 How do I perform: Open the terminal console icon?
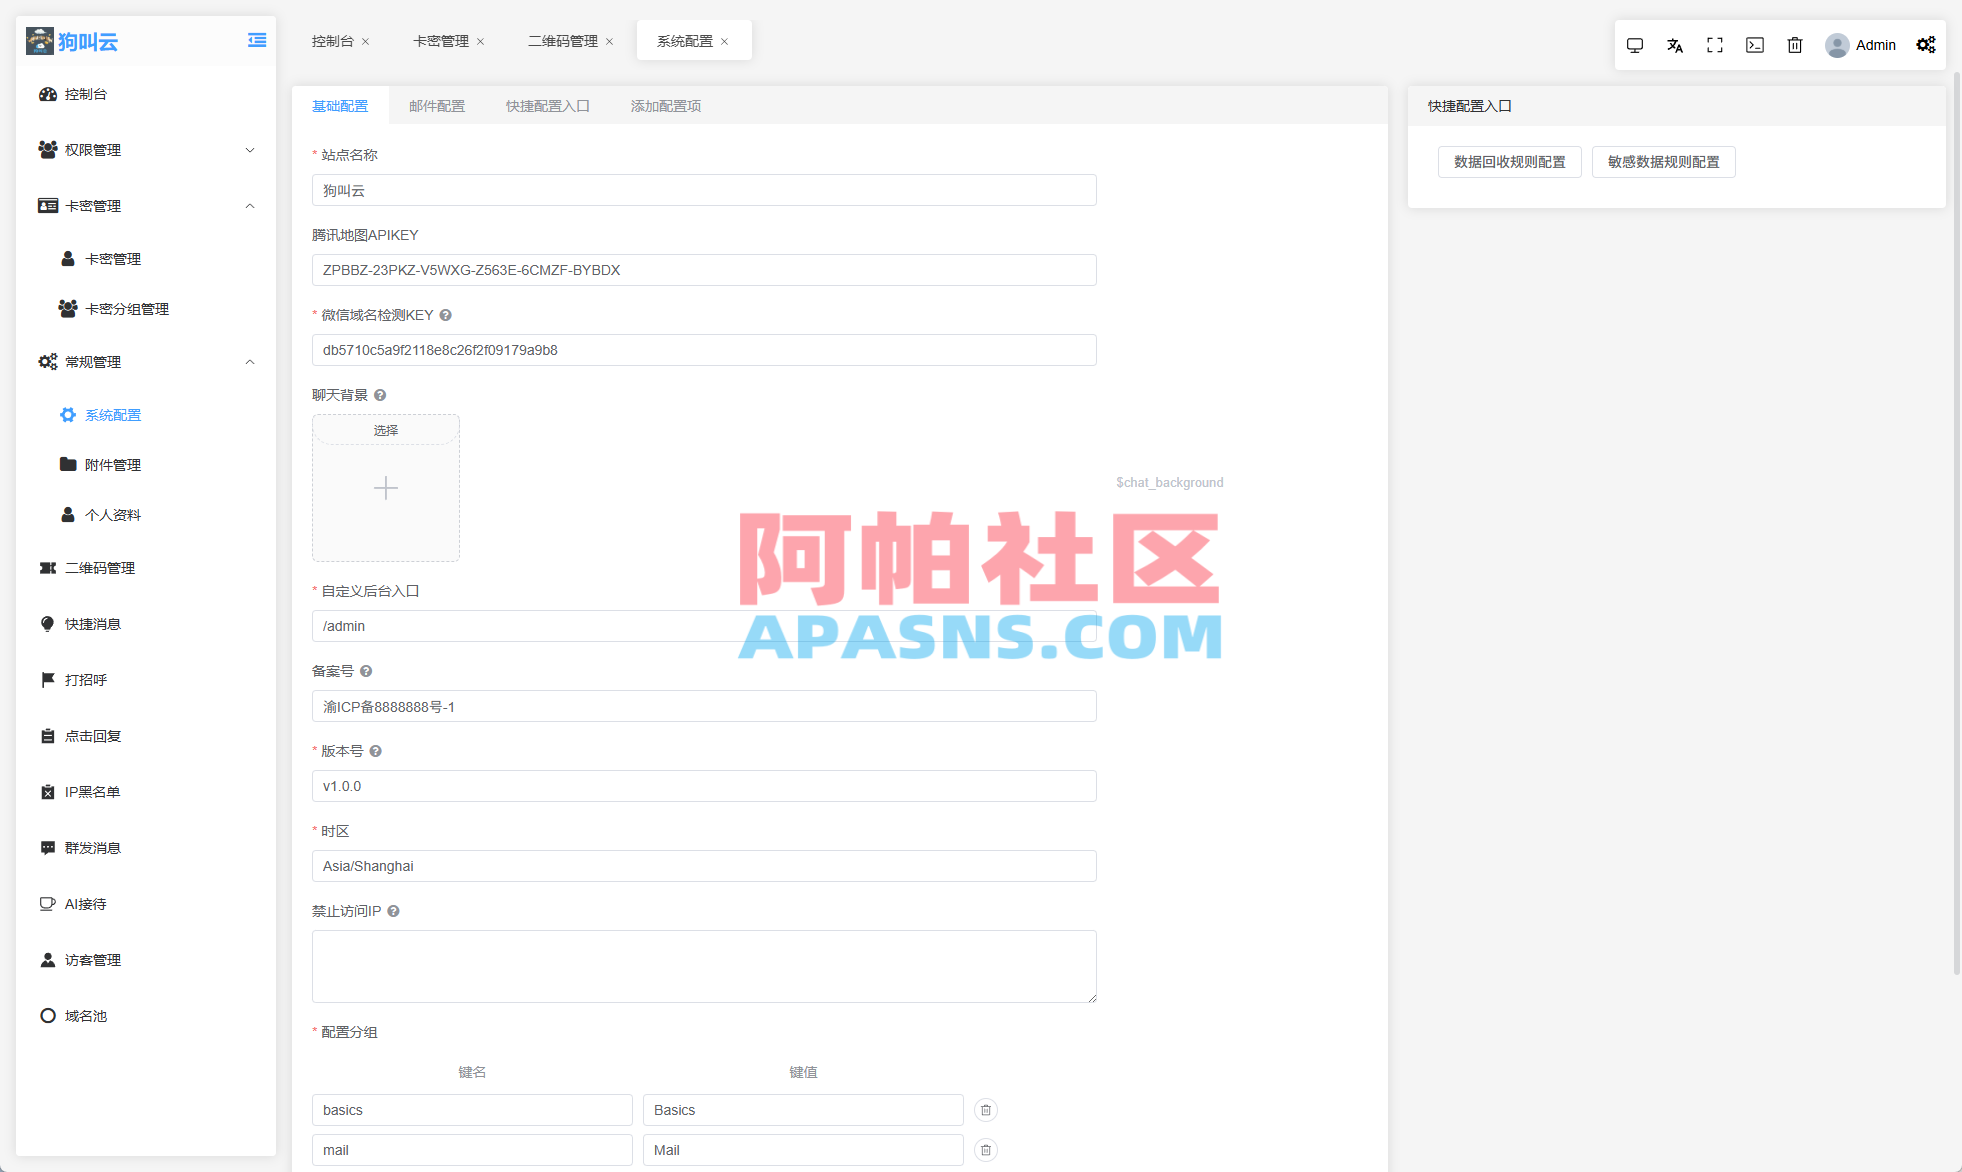(1755, 45)
